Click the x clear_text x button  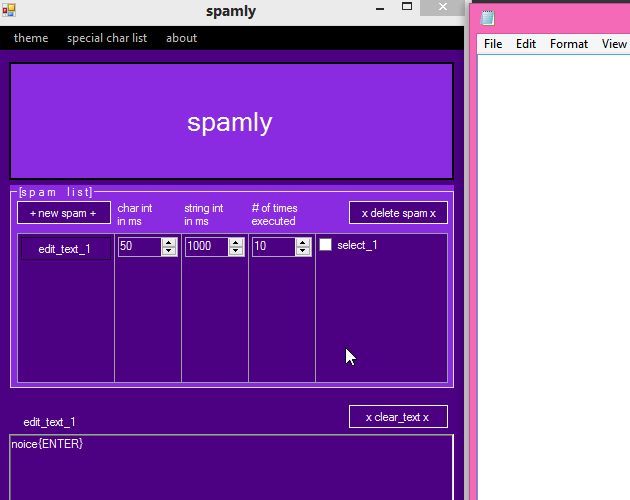click(x=398, y=417)
